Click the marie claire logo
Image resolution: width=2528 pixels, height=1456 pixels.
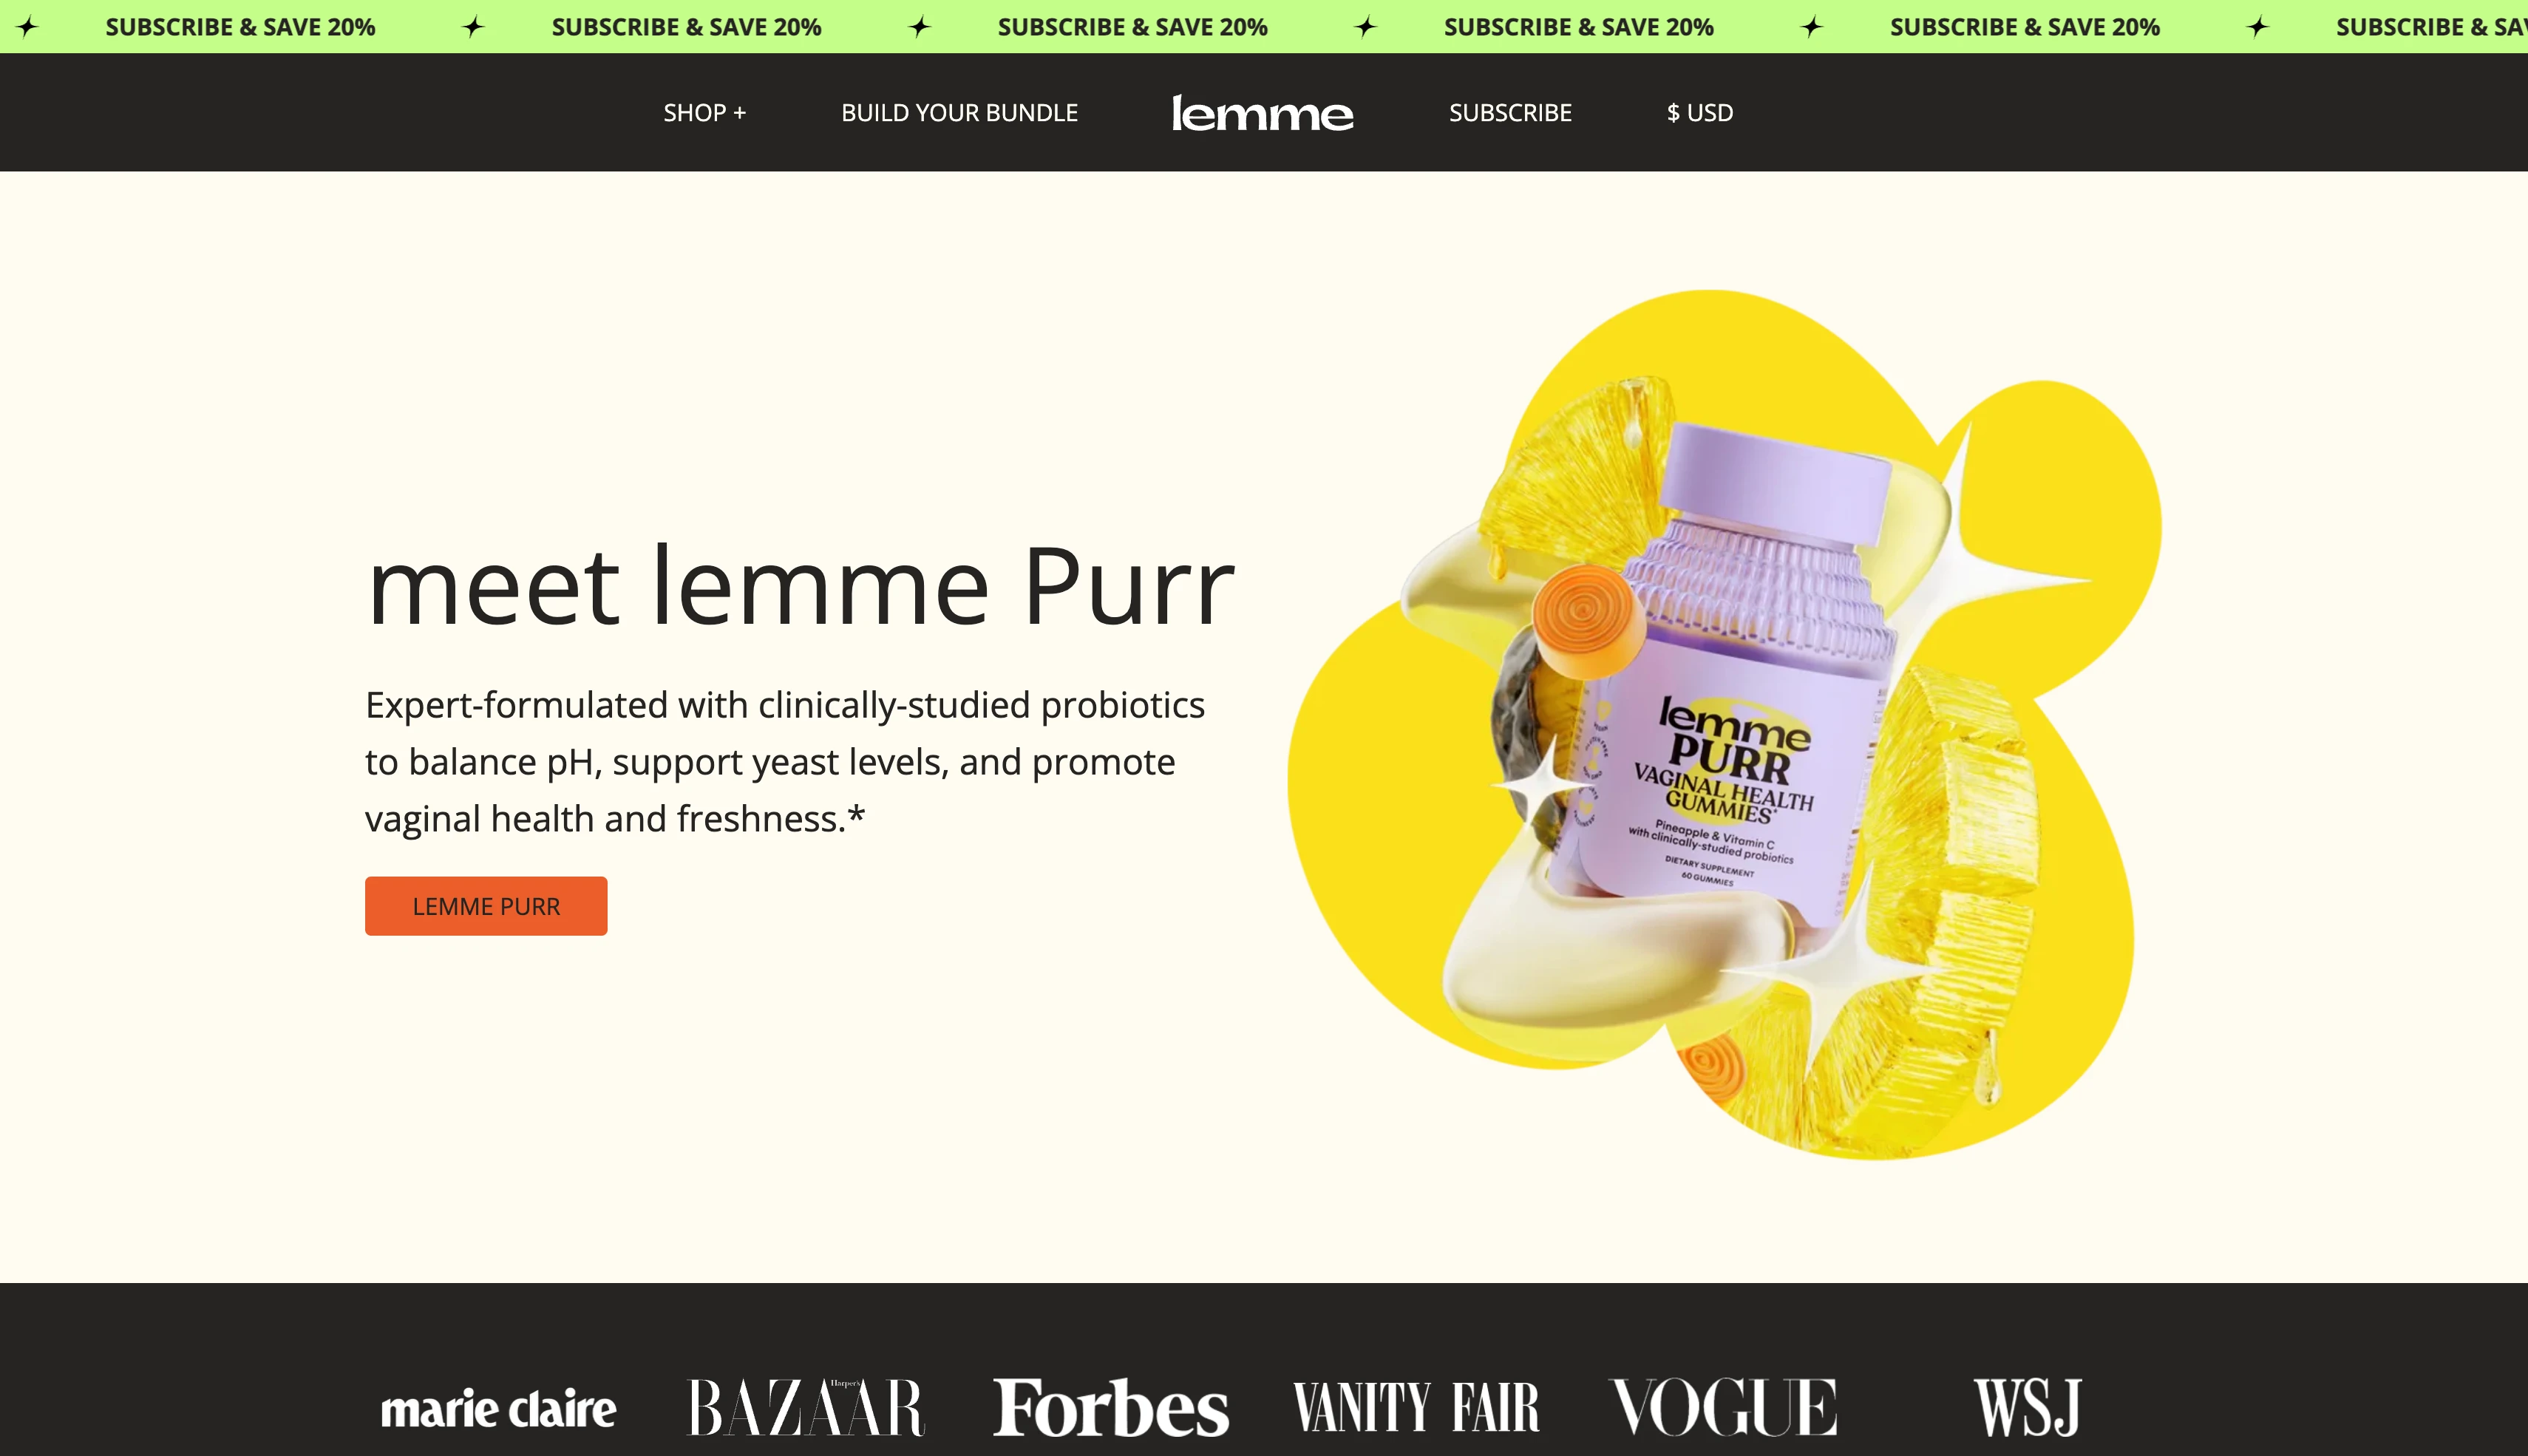point(498,1408)
